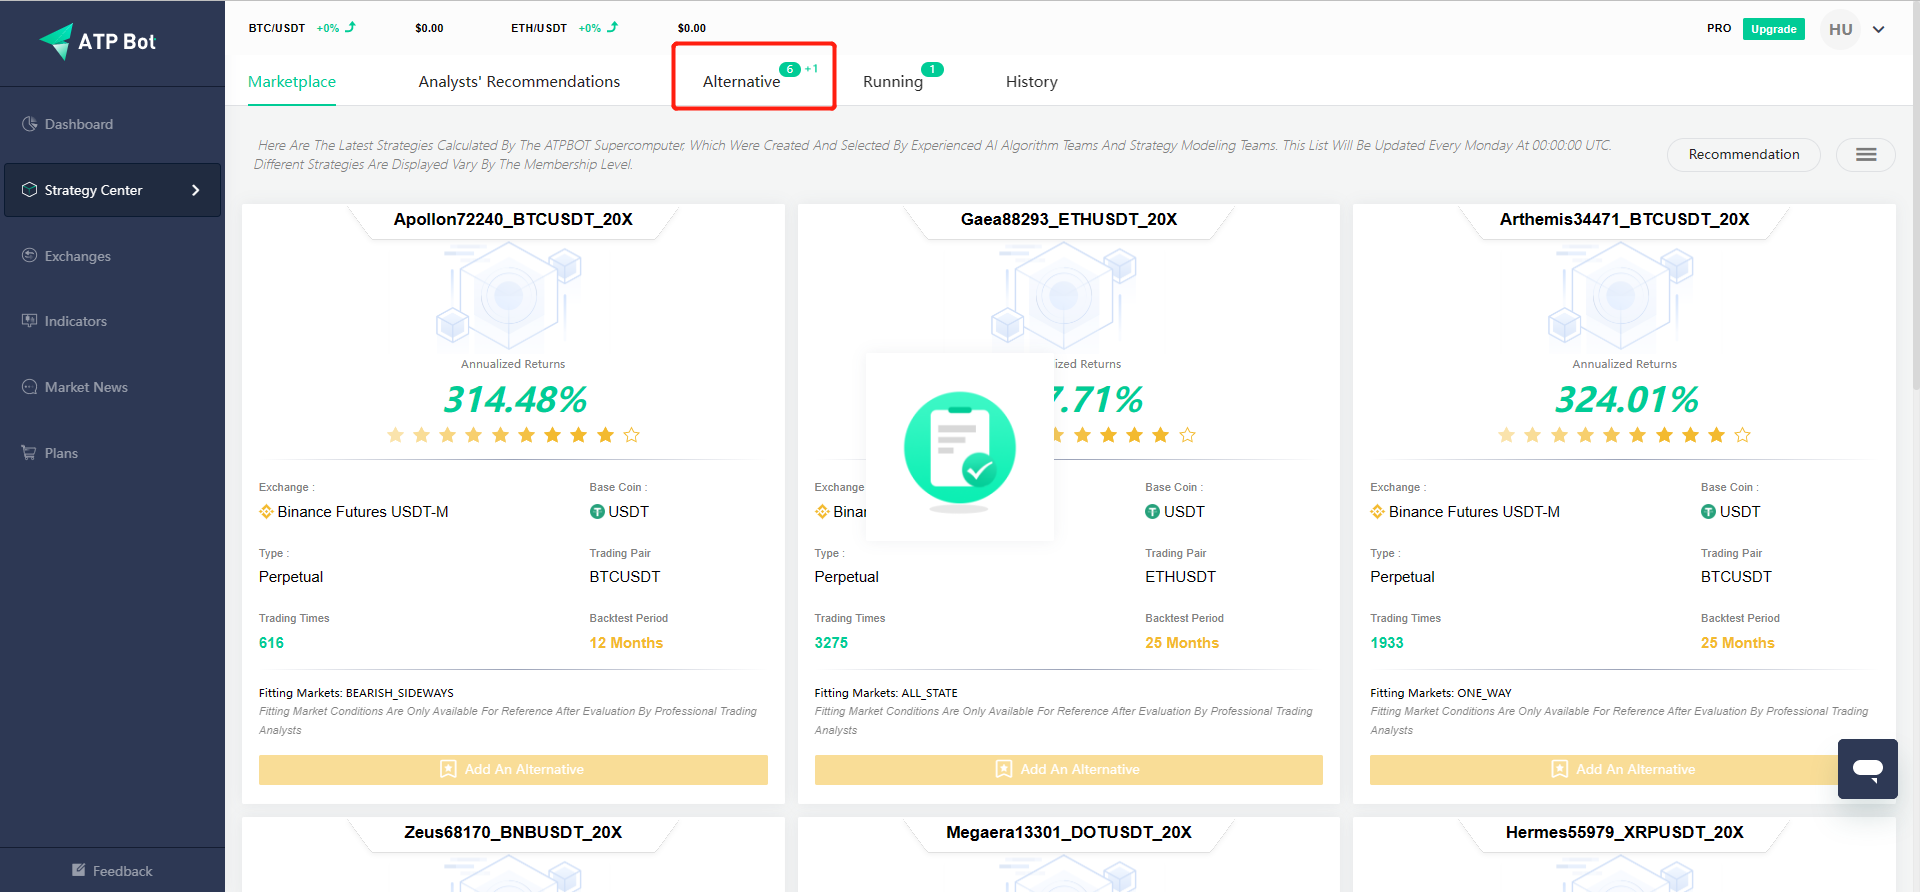Click Apollon72240 card cube illustration
Viewport: 1920px width, 892px height.
(x=509, y=296)
